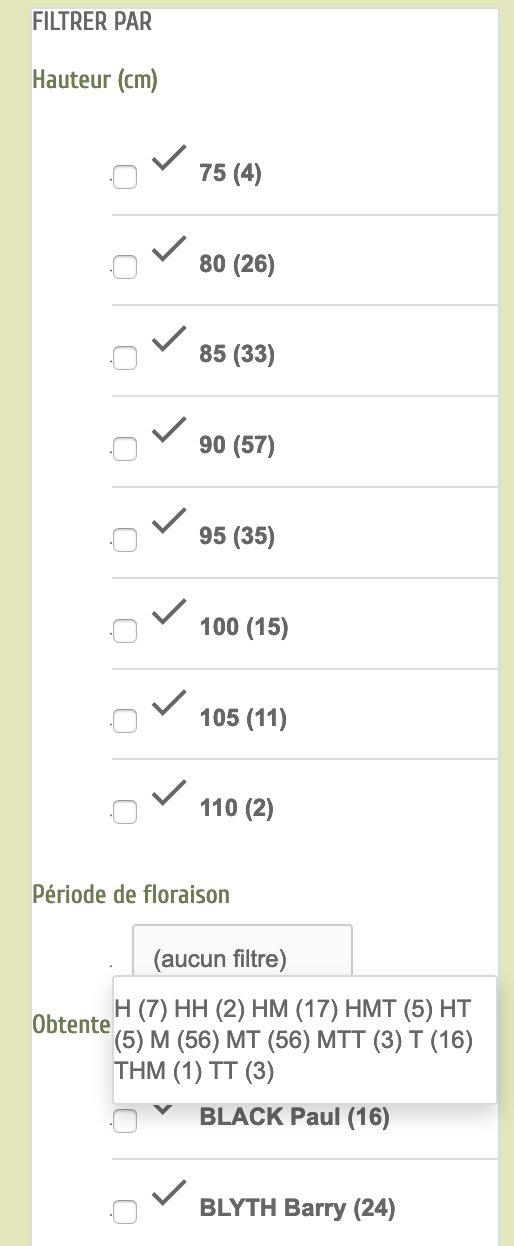Viewport: 514px width, 1246px height.
Task: Enable the 90 (57) height checkbox
Action: coord(125,449)
